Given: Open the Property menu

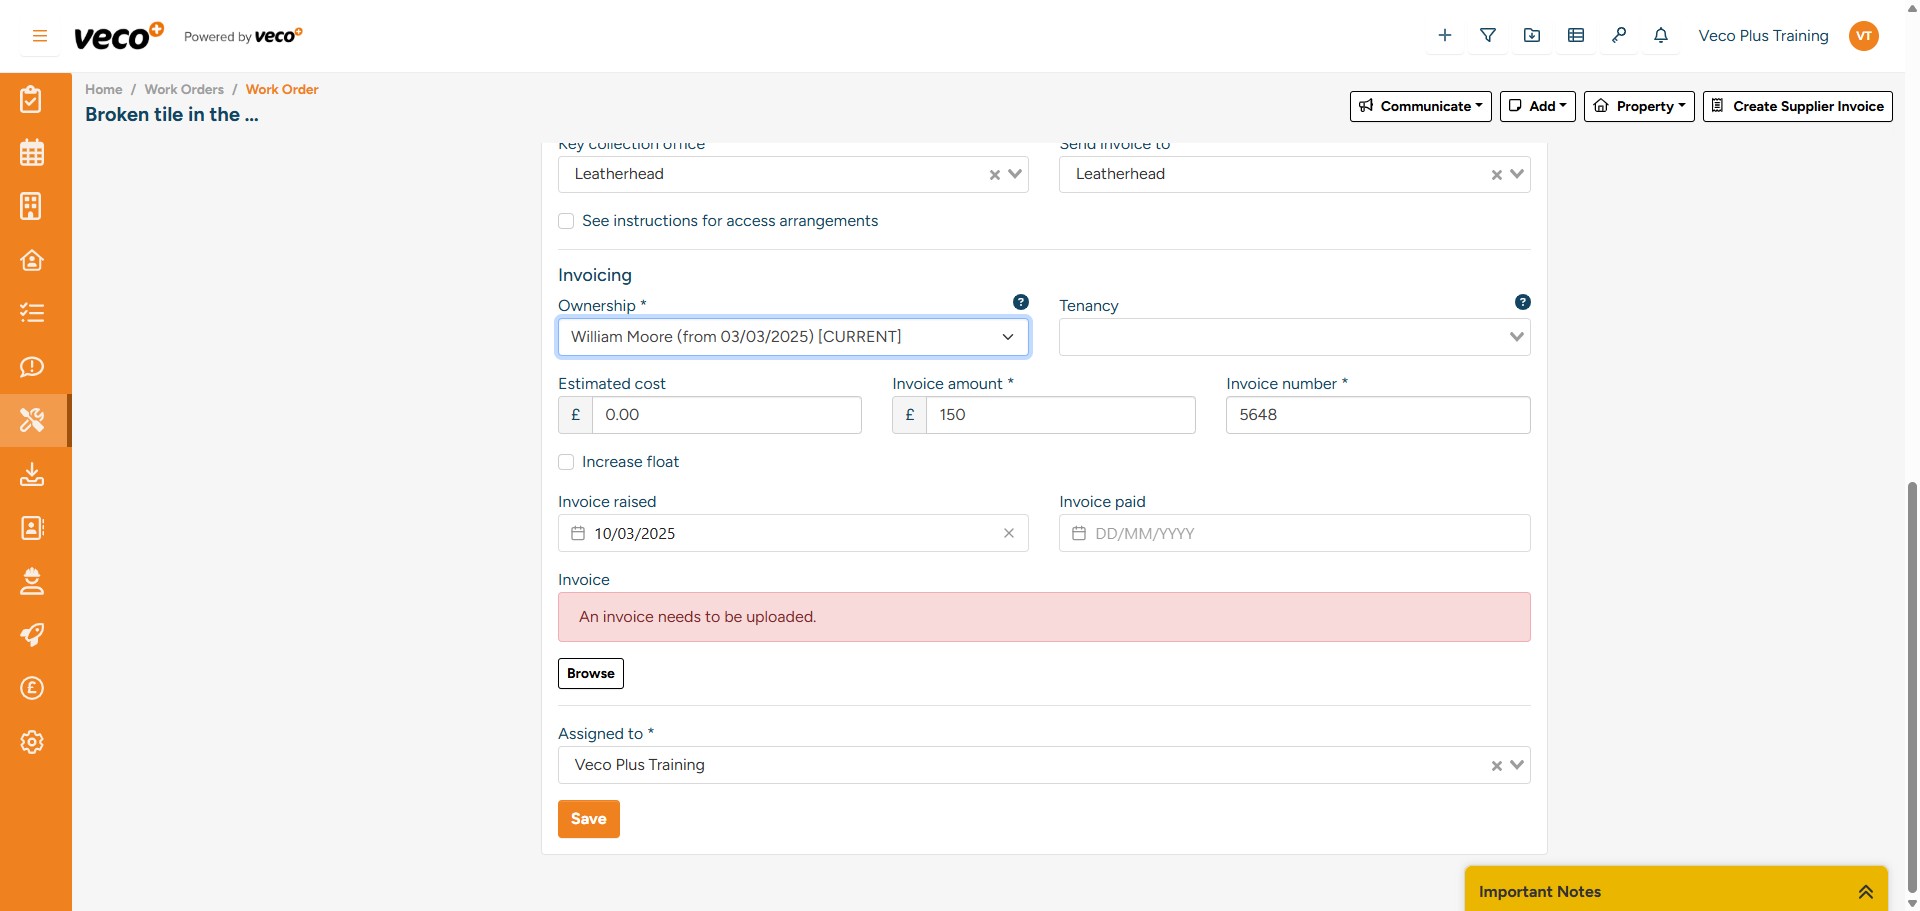Looking at the screenshot, I should point(1639,106).
